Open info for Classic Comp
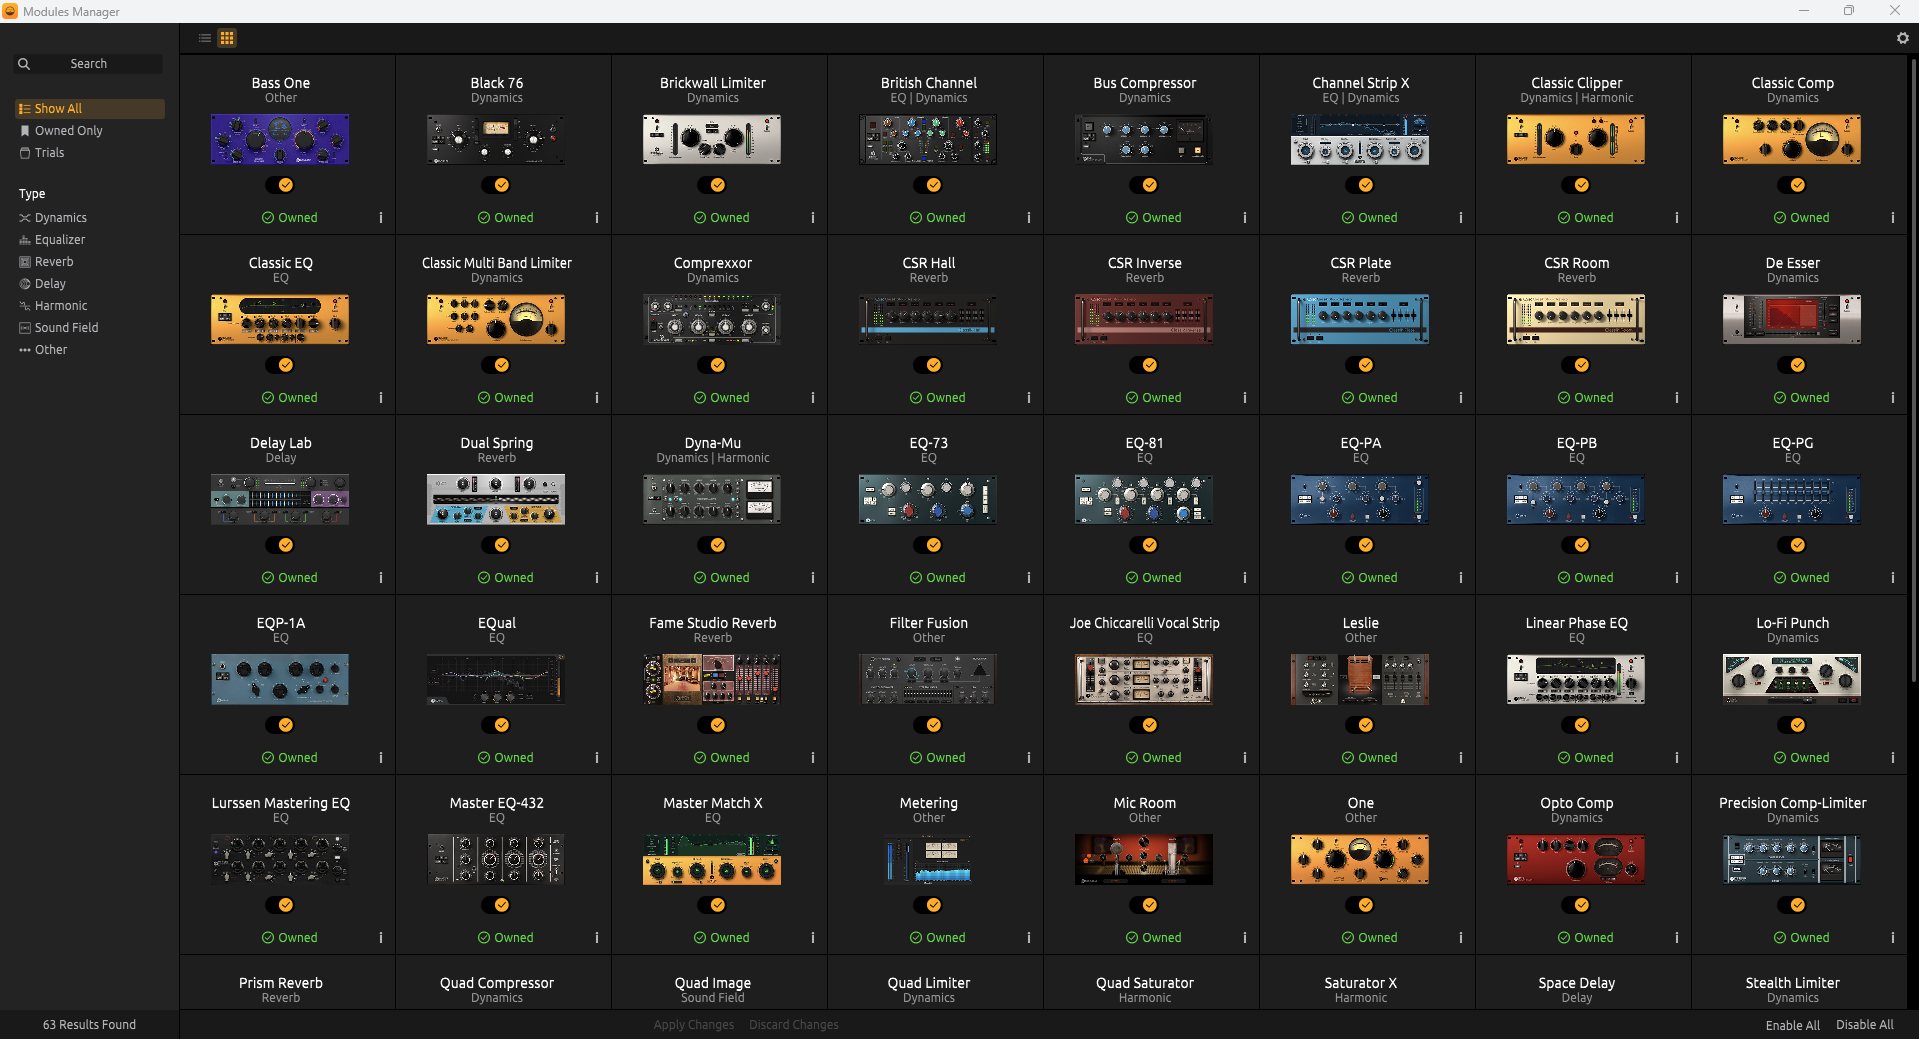The height and width of the screenshot is (1039, 1919). pos(1893,217)
